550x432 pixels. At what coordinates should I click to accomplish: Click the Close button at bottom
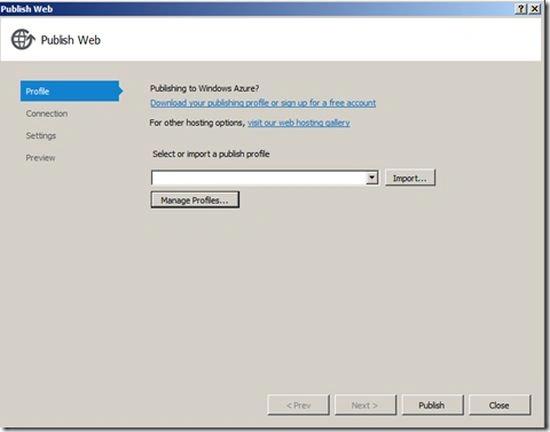tap(499, 405)
